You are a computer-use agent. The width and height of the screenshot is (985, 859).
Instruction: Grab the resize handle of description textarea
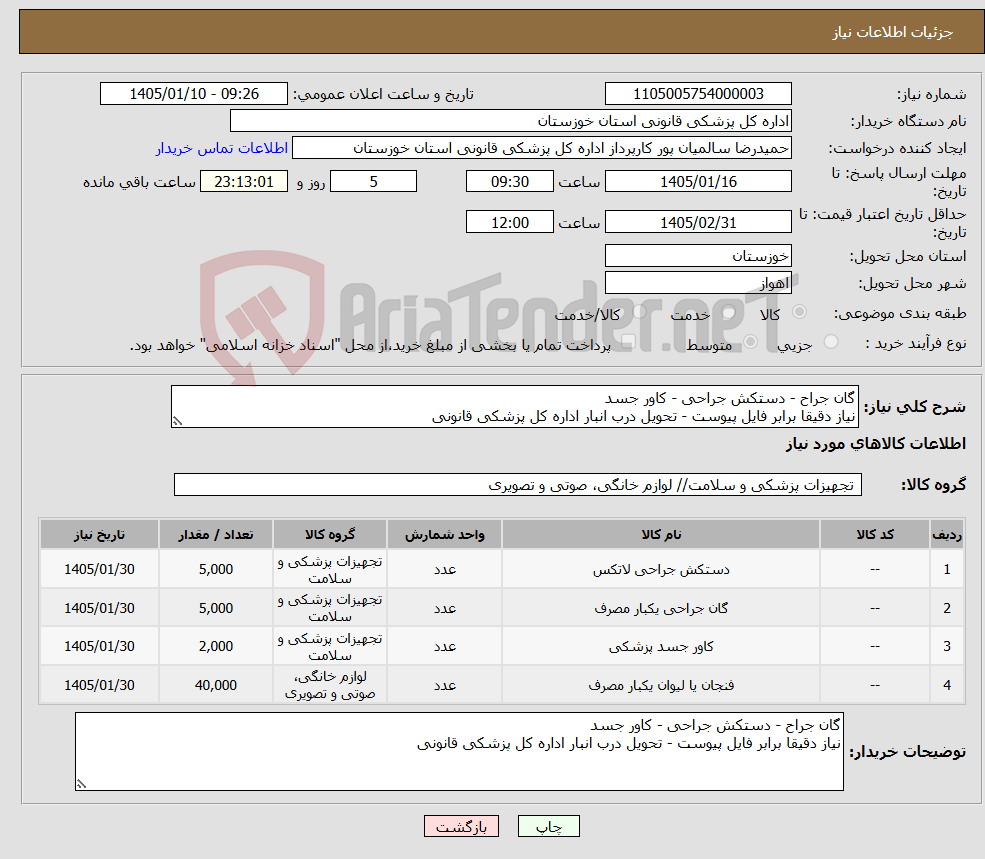[177, 422]
